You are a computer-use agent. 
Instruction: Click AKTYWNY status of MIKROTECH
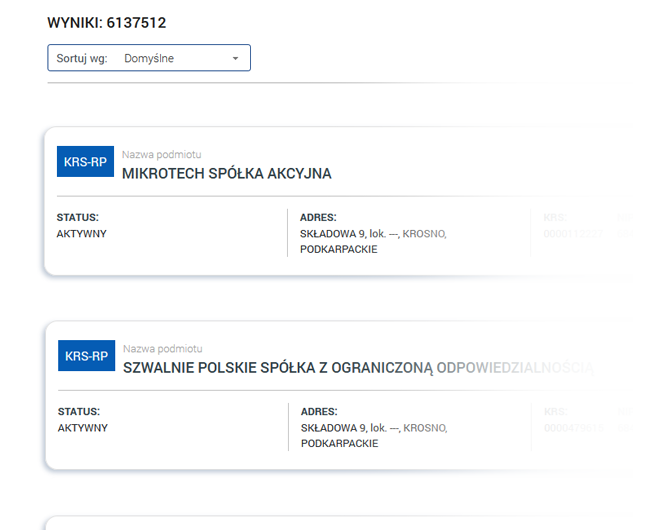81,234
